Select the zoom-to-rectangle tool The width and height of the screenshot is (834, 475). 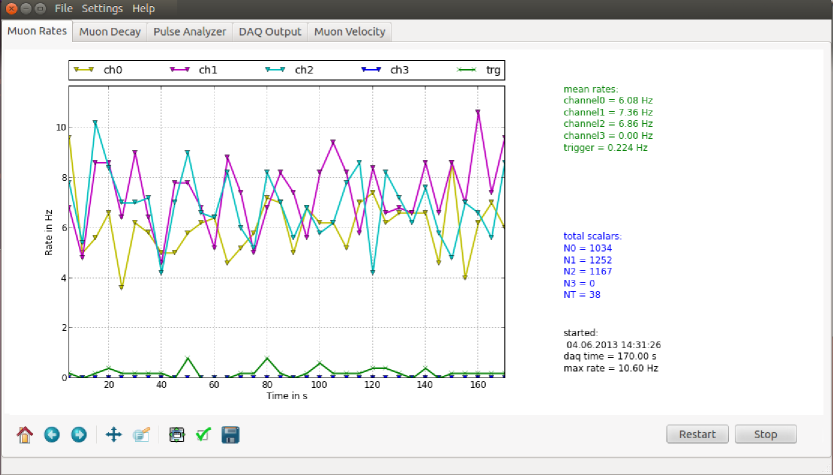tap(141, 435)
